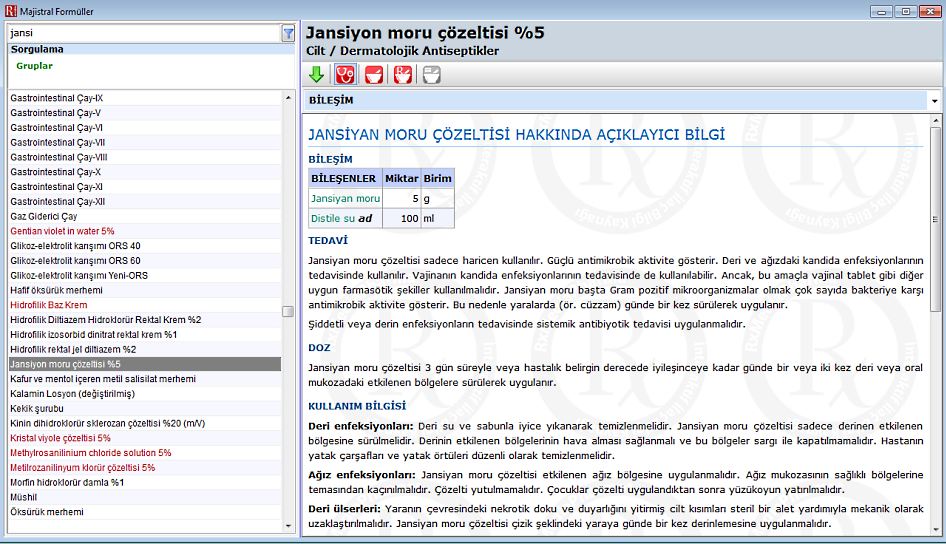
Task: Click the content pane vertical scrollbar thumb
Action: coord(936,220)
